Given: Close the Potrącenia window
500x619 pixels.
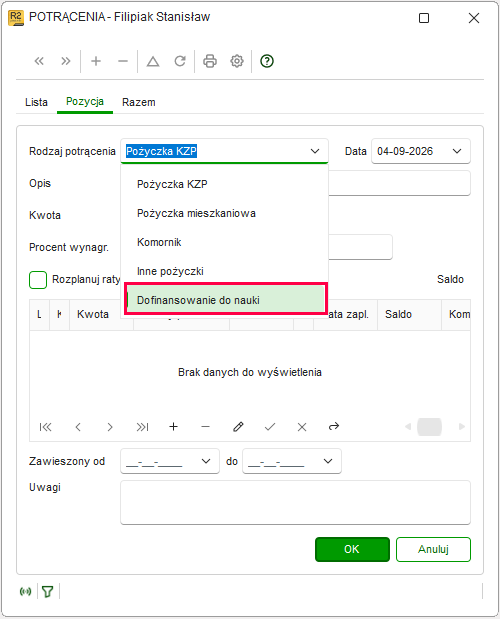Looking at the screenshot, I should pos(474,18).
